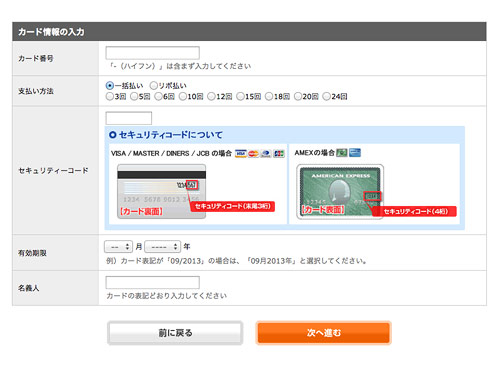Click the VISA card logo icon
Screen dimensions: 500x375
pos(240,153)
